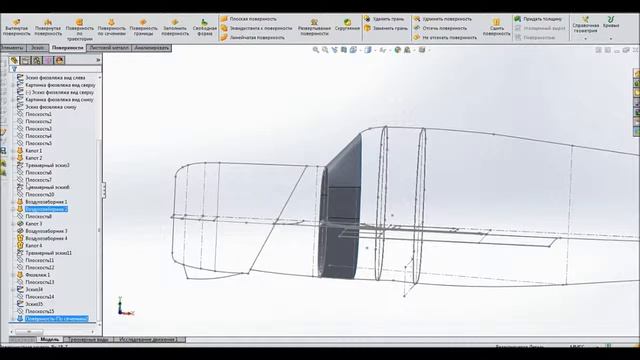
Task: Expand the Эскиз34 tree node
Action: tap(13, 289)
